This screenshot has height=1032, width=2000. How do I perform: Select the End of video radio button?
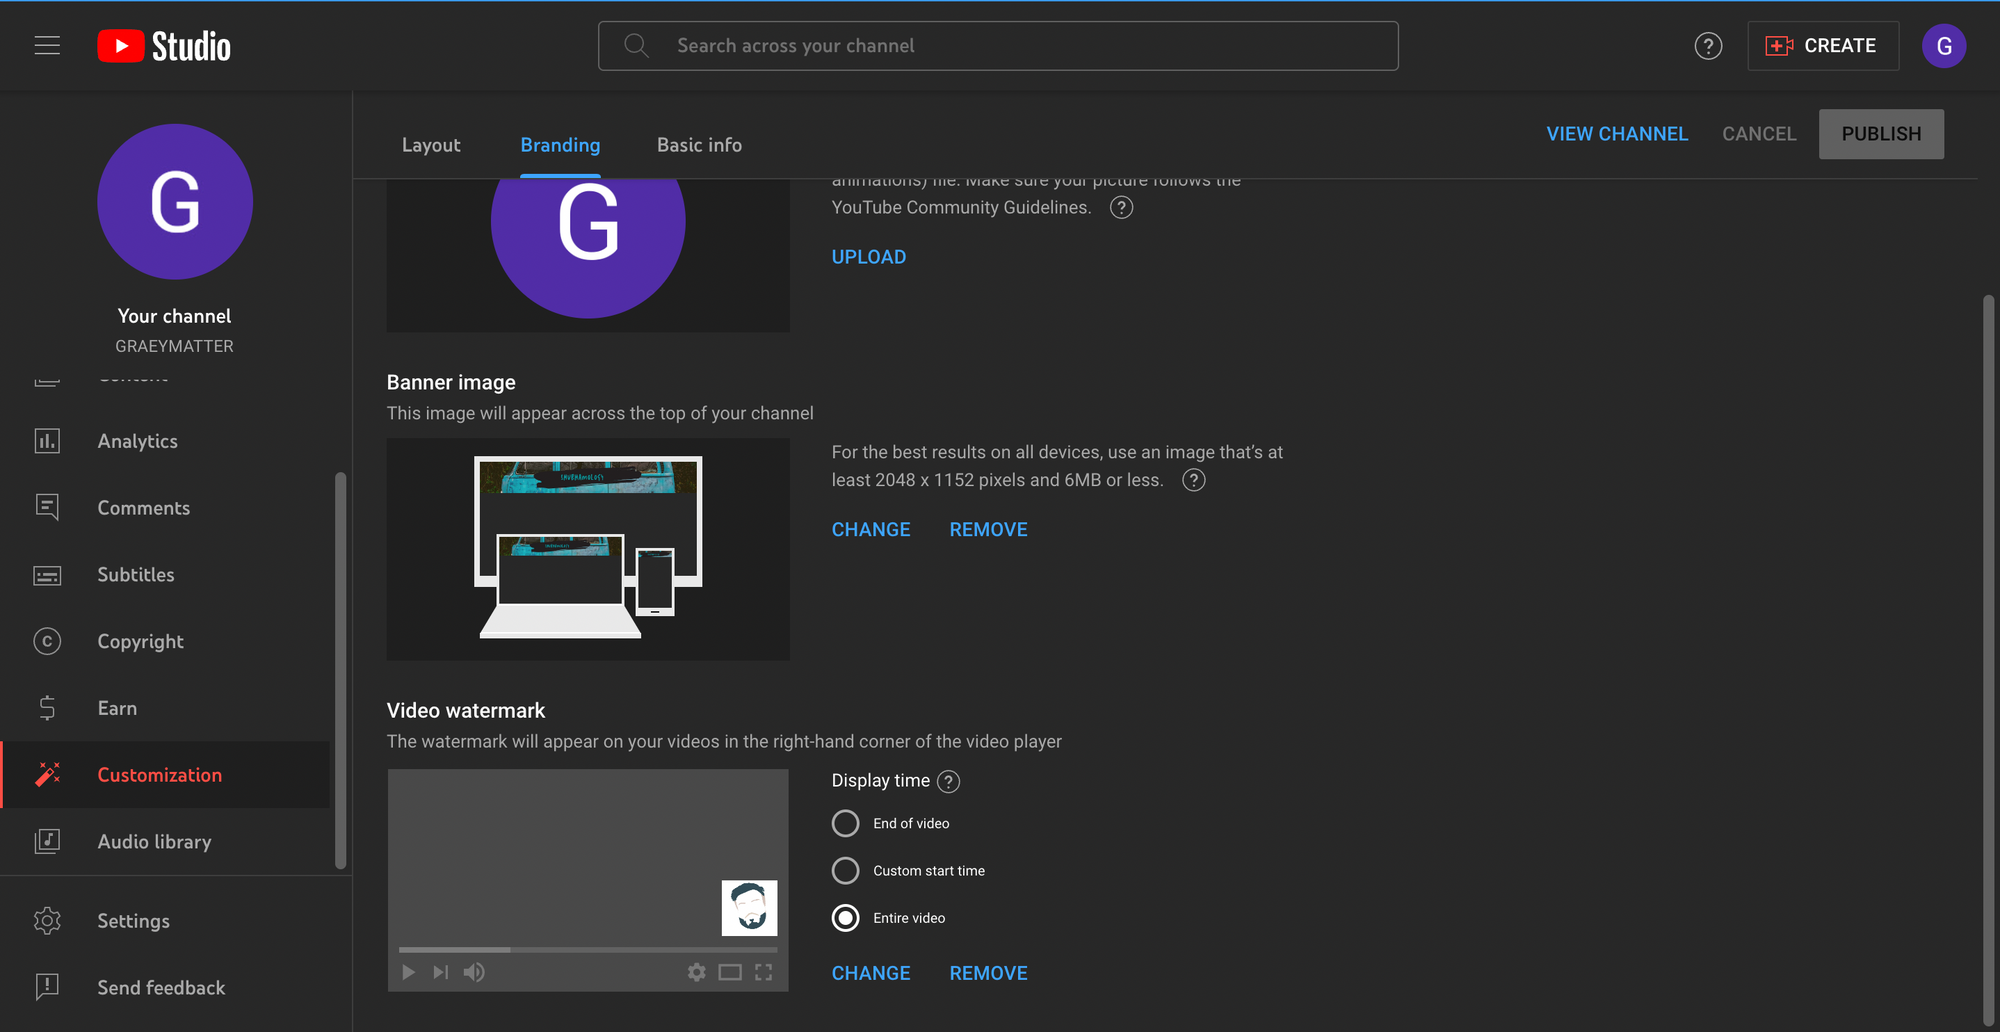(845, 823)
